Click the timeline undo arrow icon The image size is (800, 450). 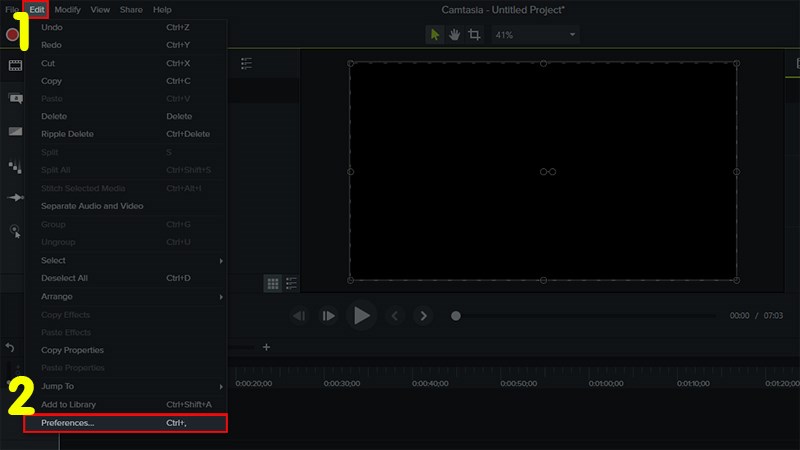10,347
